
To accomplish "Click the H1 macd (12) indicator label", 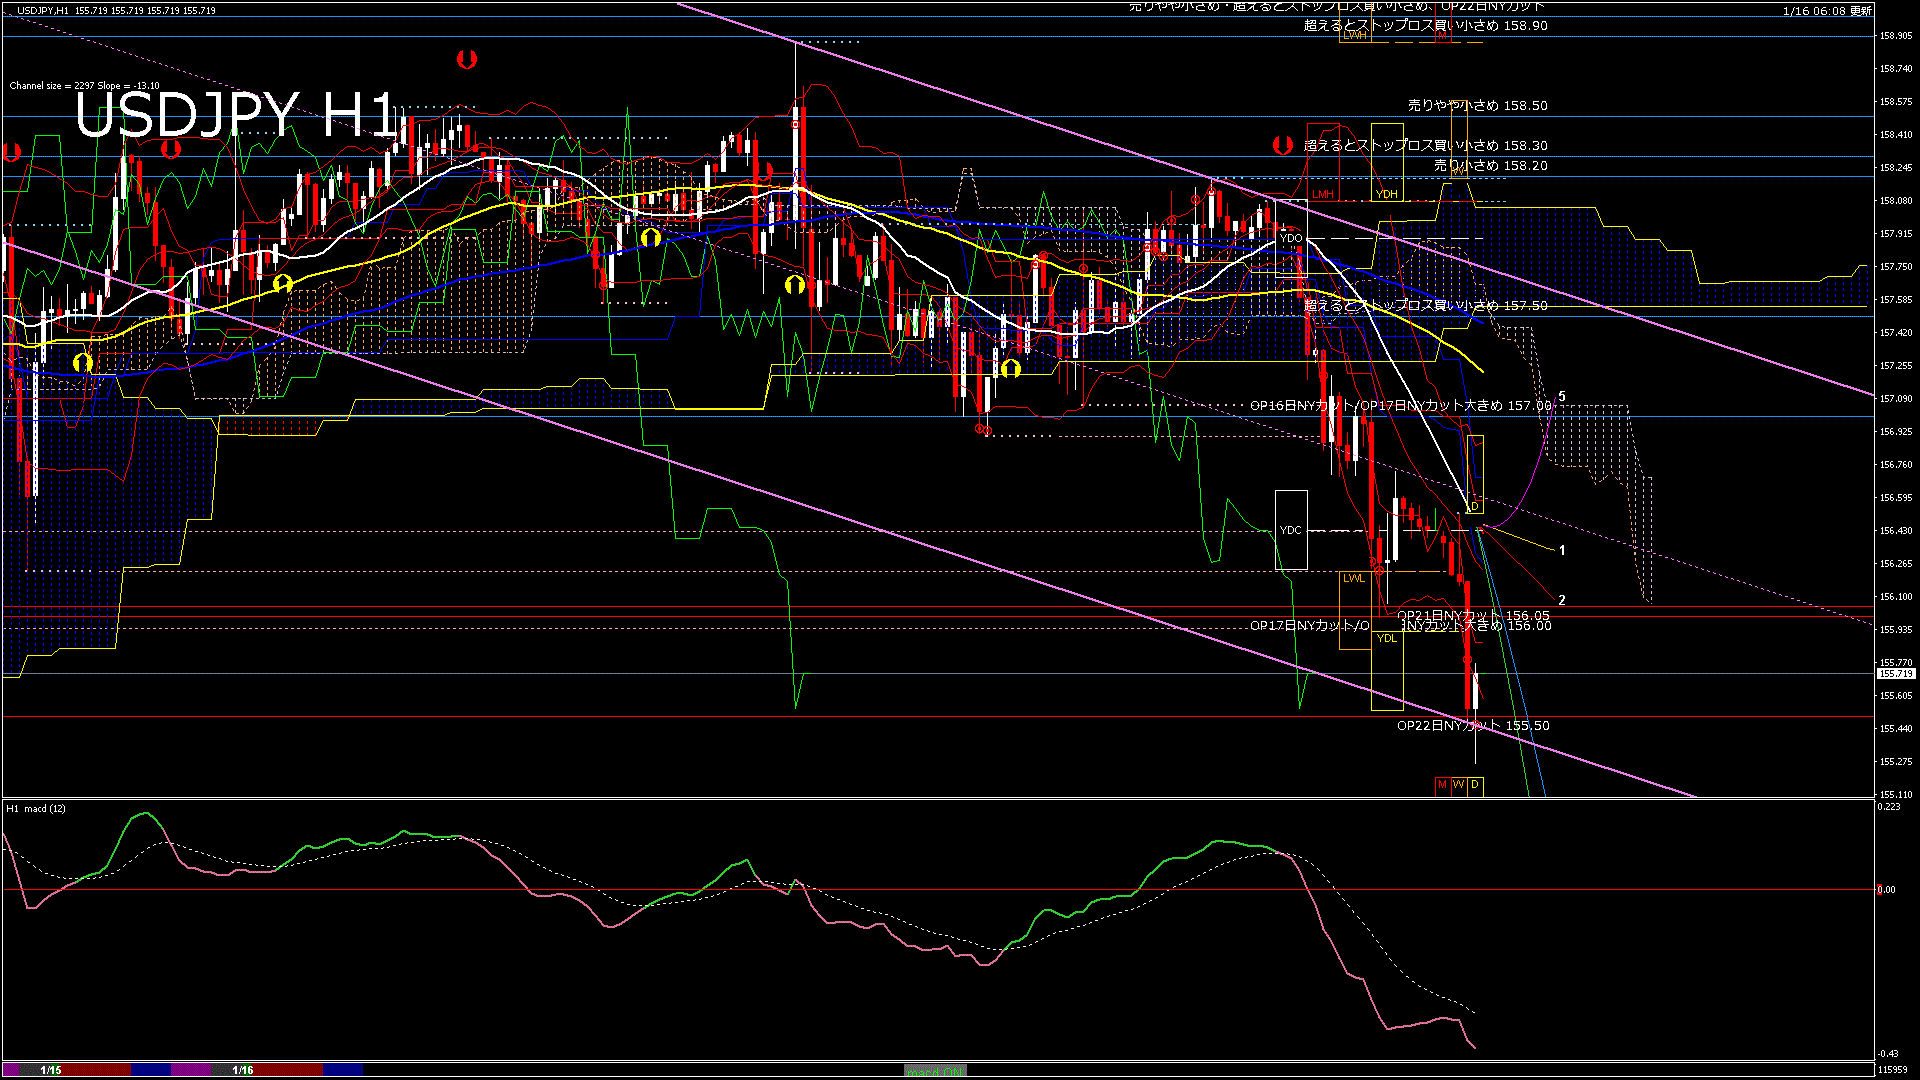I will 36,808.
